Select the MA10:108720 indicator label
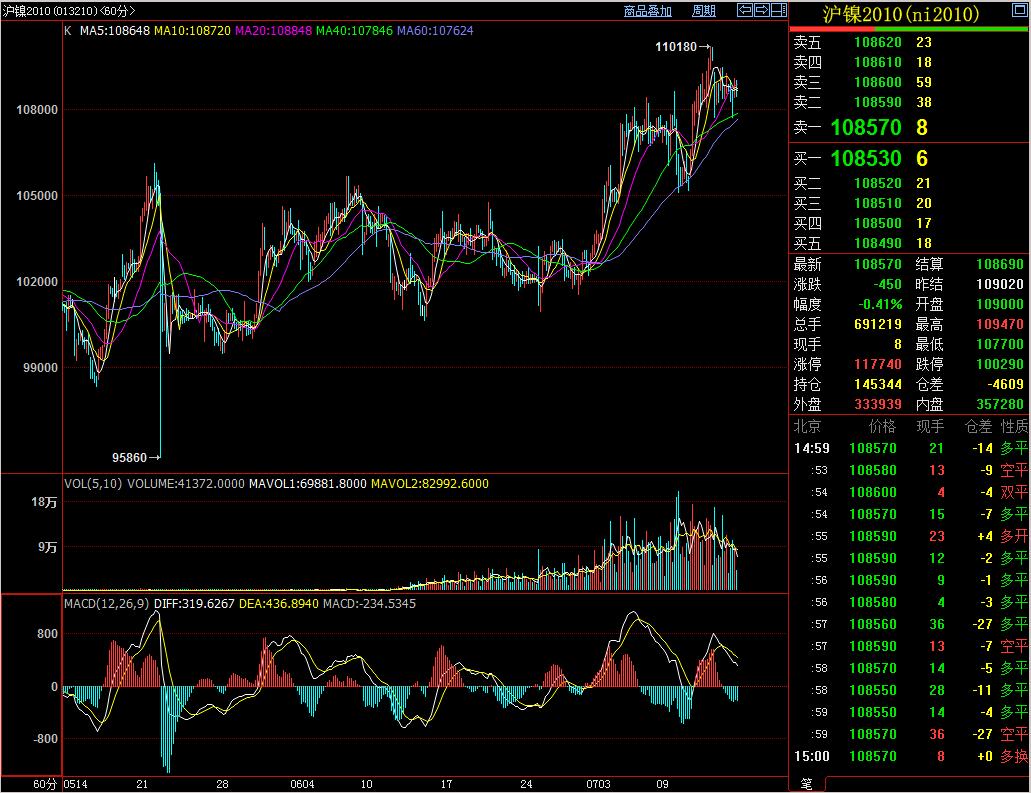 click(x=192, y=30)
